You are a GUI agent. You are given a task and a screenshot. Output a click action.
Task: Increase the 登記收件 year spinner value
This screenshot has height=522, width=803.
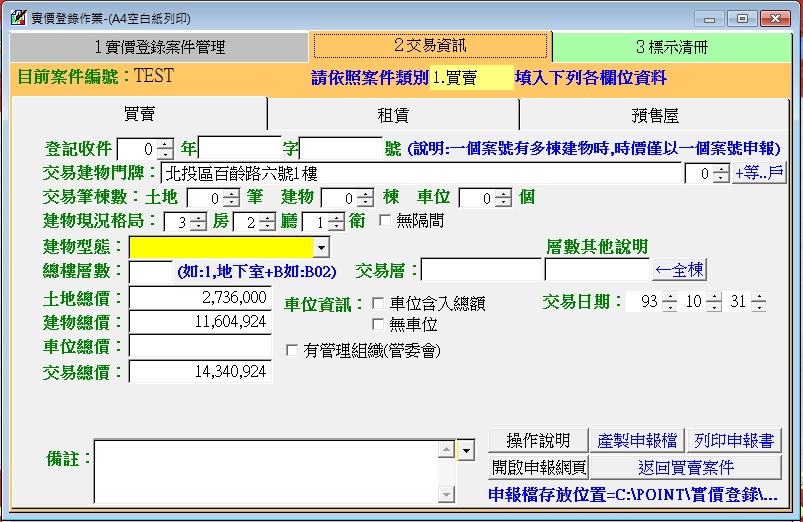(x=166, y=144)
